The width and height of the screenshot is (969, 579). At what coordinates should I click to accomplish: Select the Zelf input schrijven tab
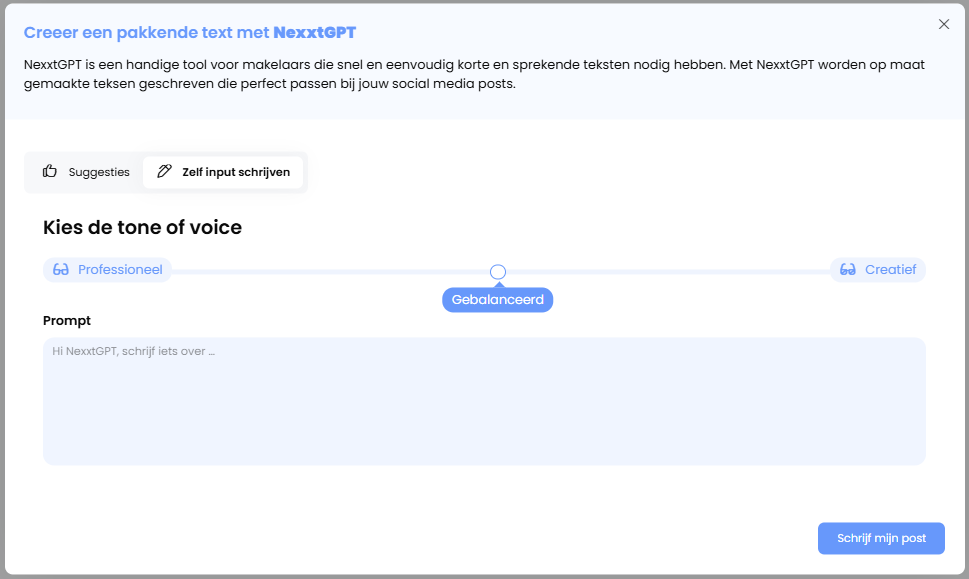click(223, 172)
